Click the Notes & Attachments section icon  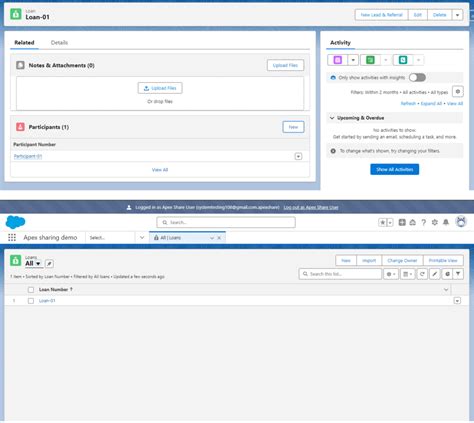(x=20, y=65)
